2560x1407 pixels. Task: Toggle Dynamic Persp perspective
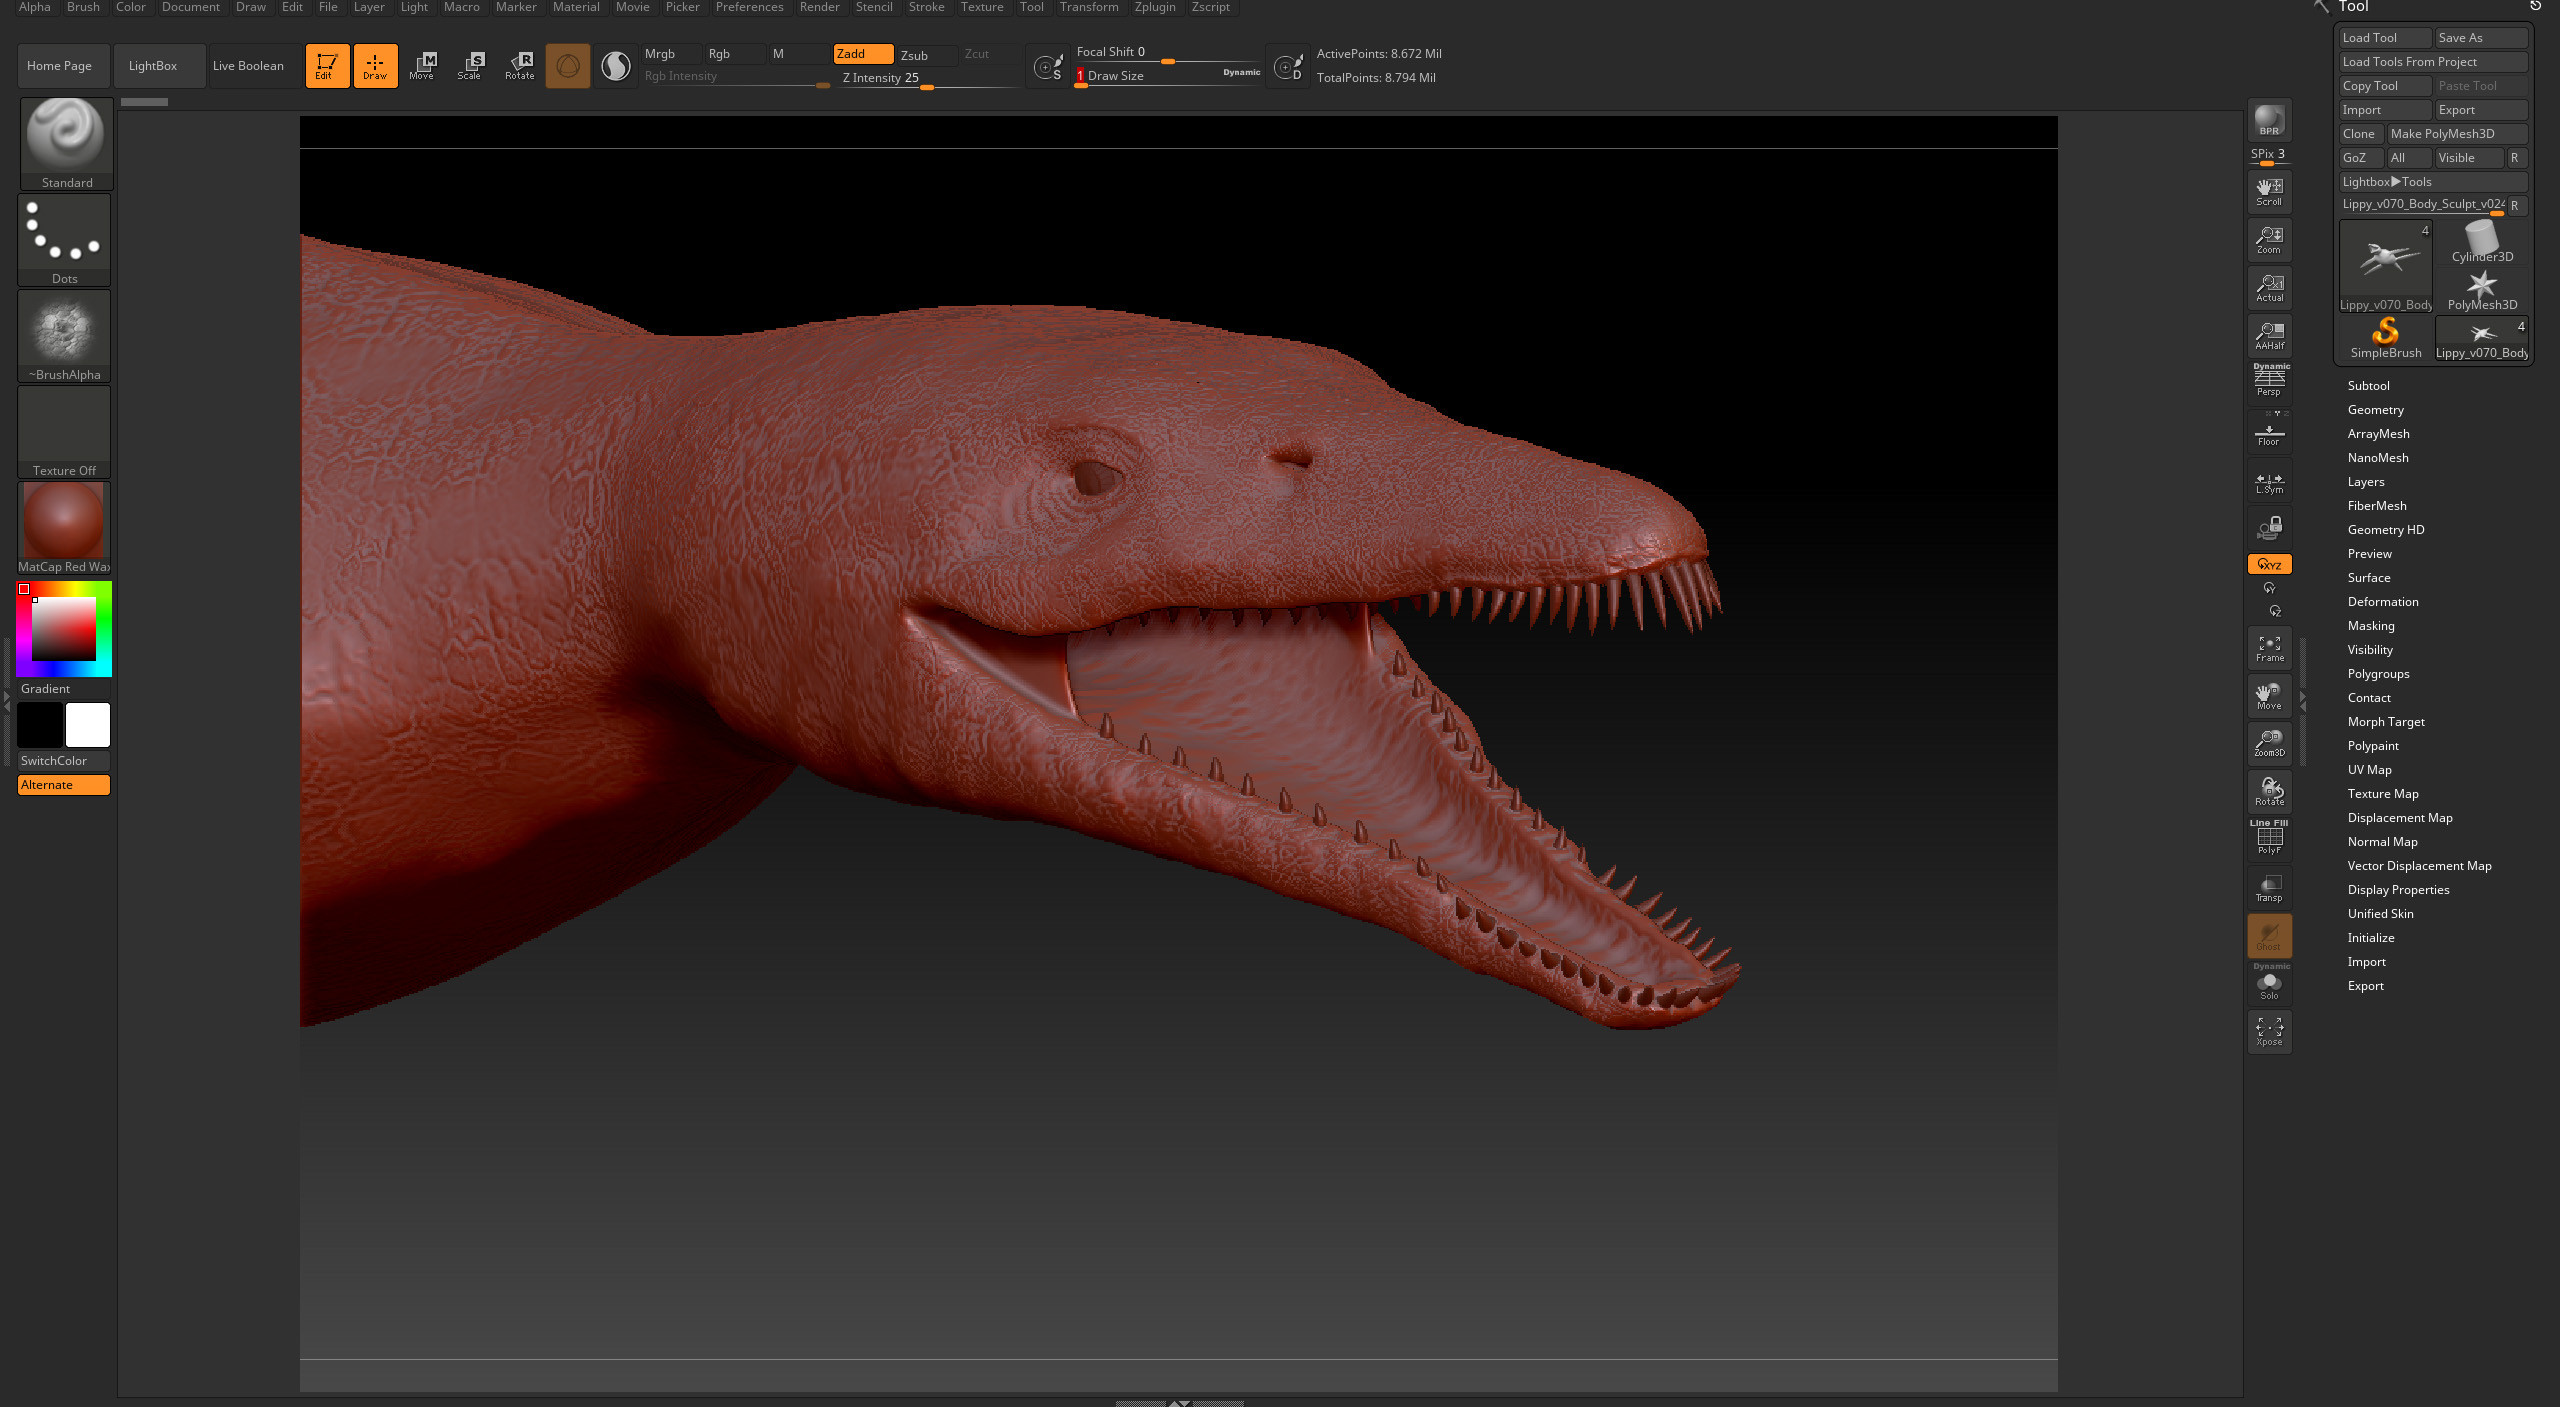(x=2269, y=381)
